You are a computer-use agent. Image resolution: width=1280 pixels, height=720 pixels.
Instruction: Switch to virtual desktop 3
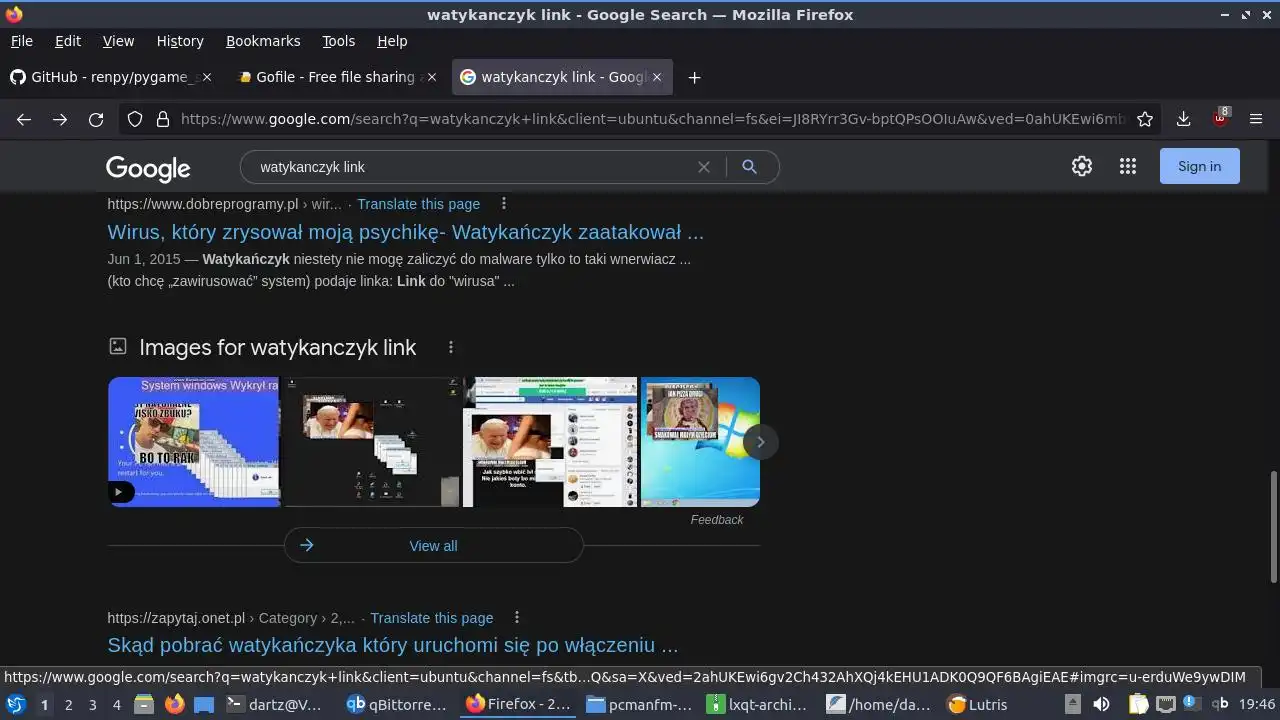pyautogui.click(x=92, y=705)
